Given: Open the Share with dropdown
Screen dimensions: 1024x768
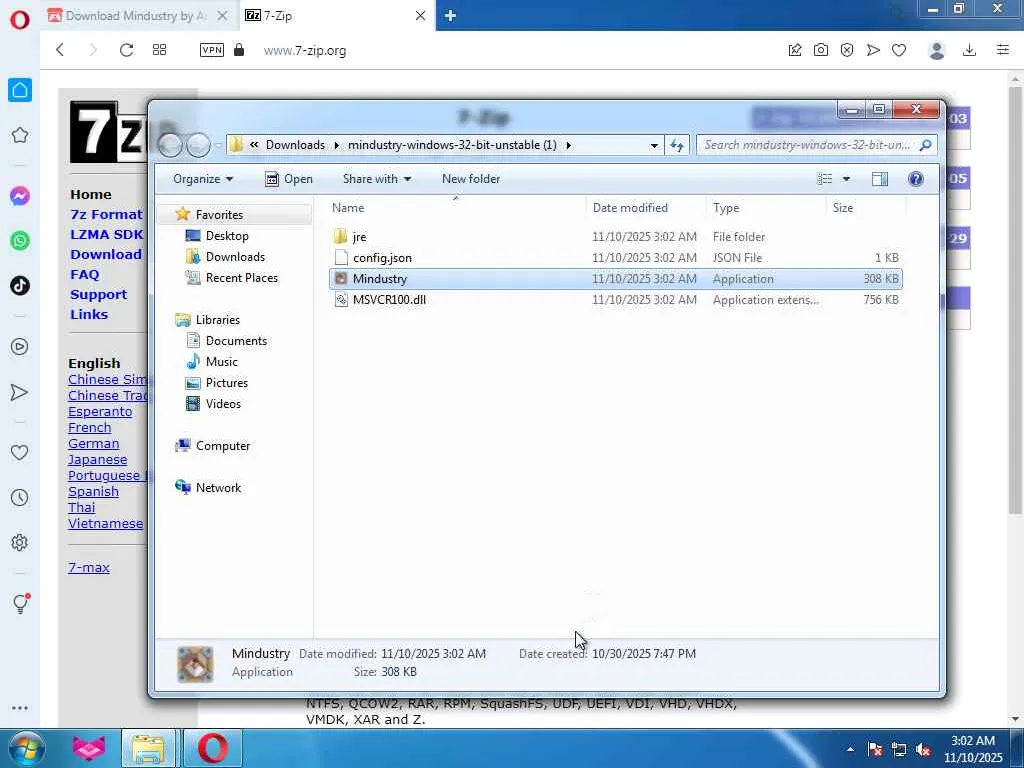Looking at the screenshot, I should tap(377, 179).
